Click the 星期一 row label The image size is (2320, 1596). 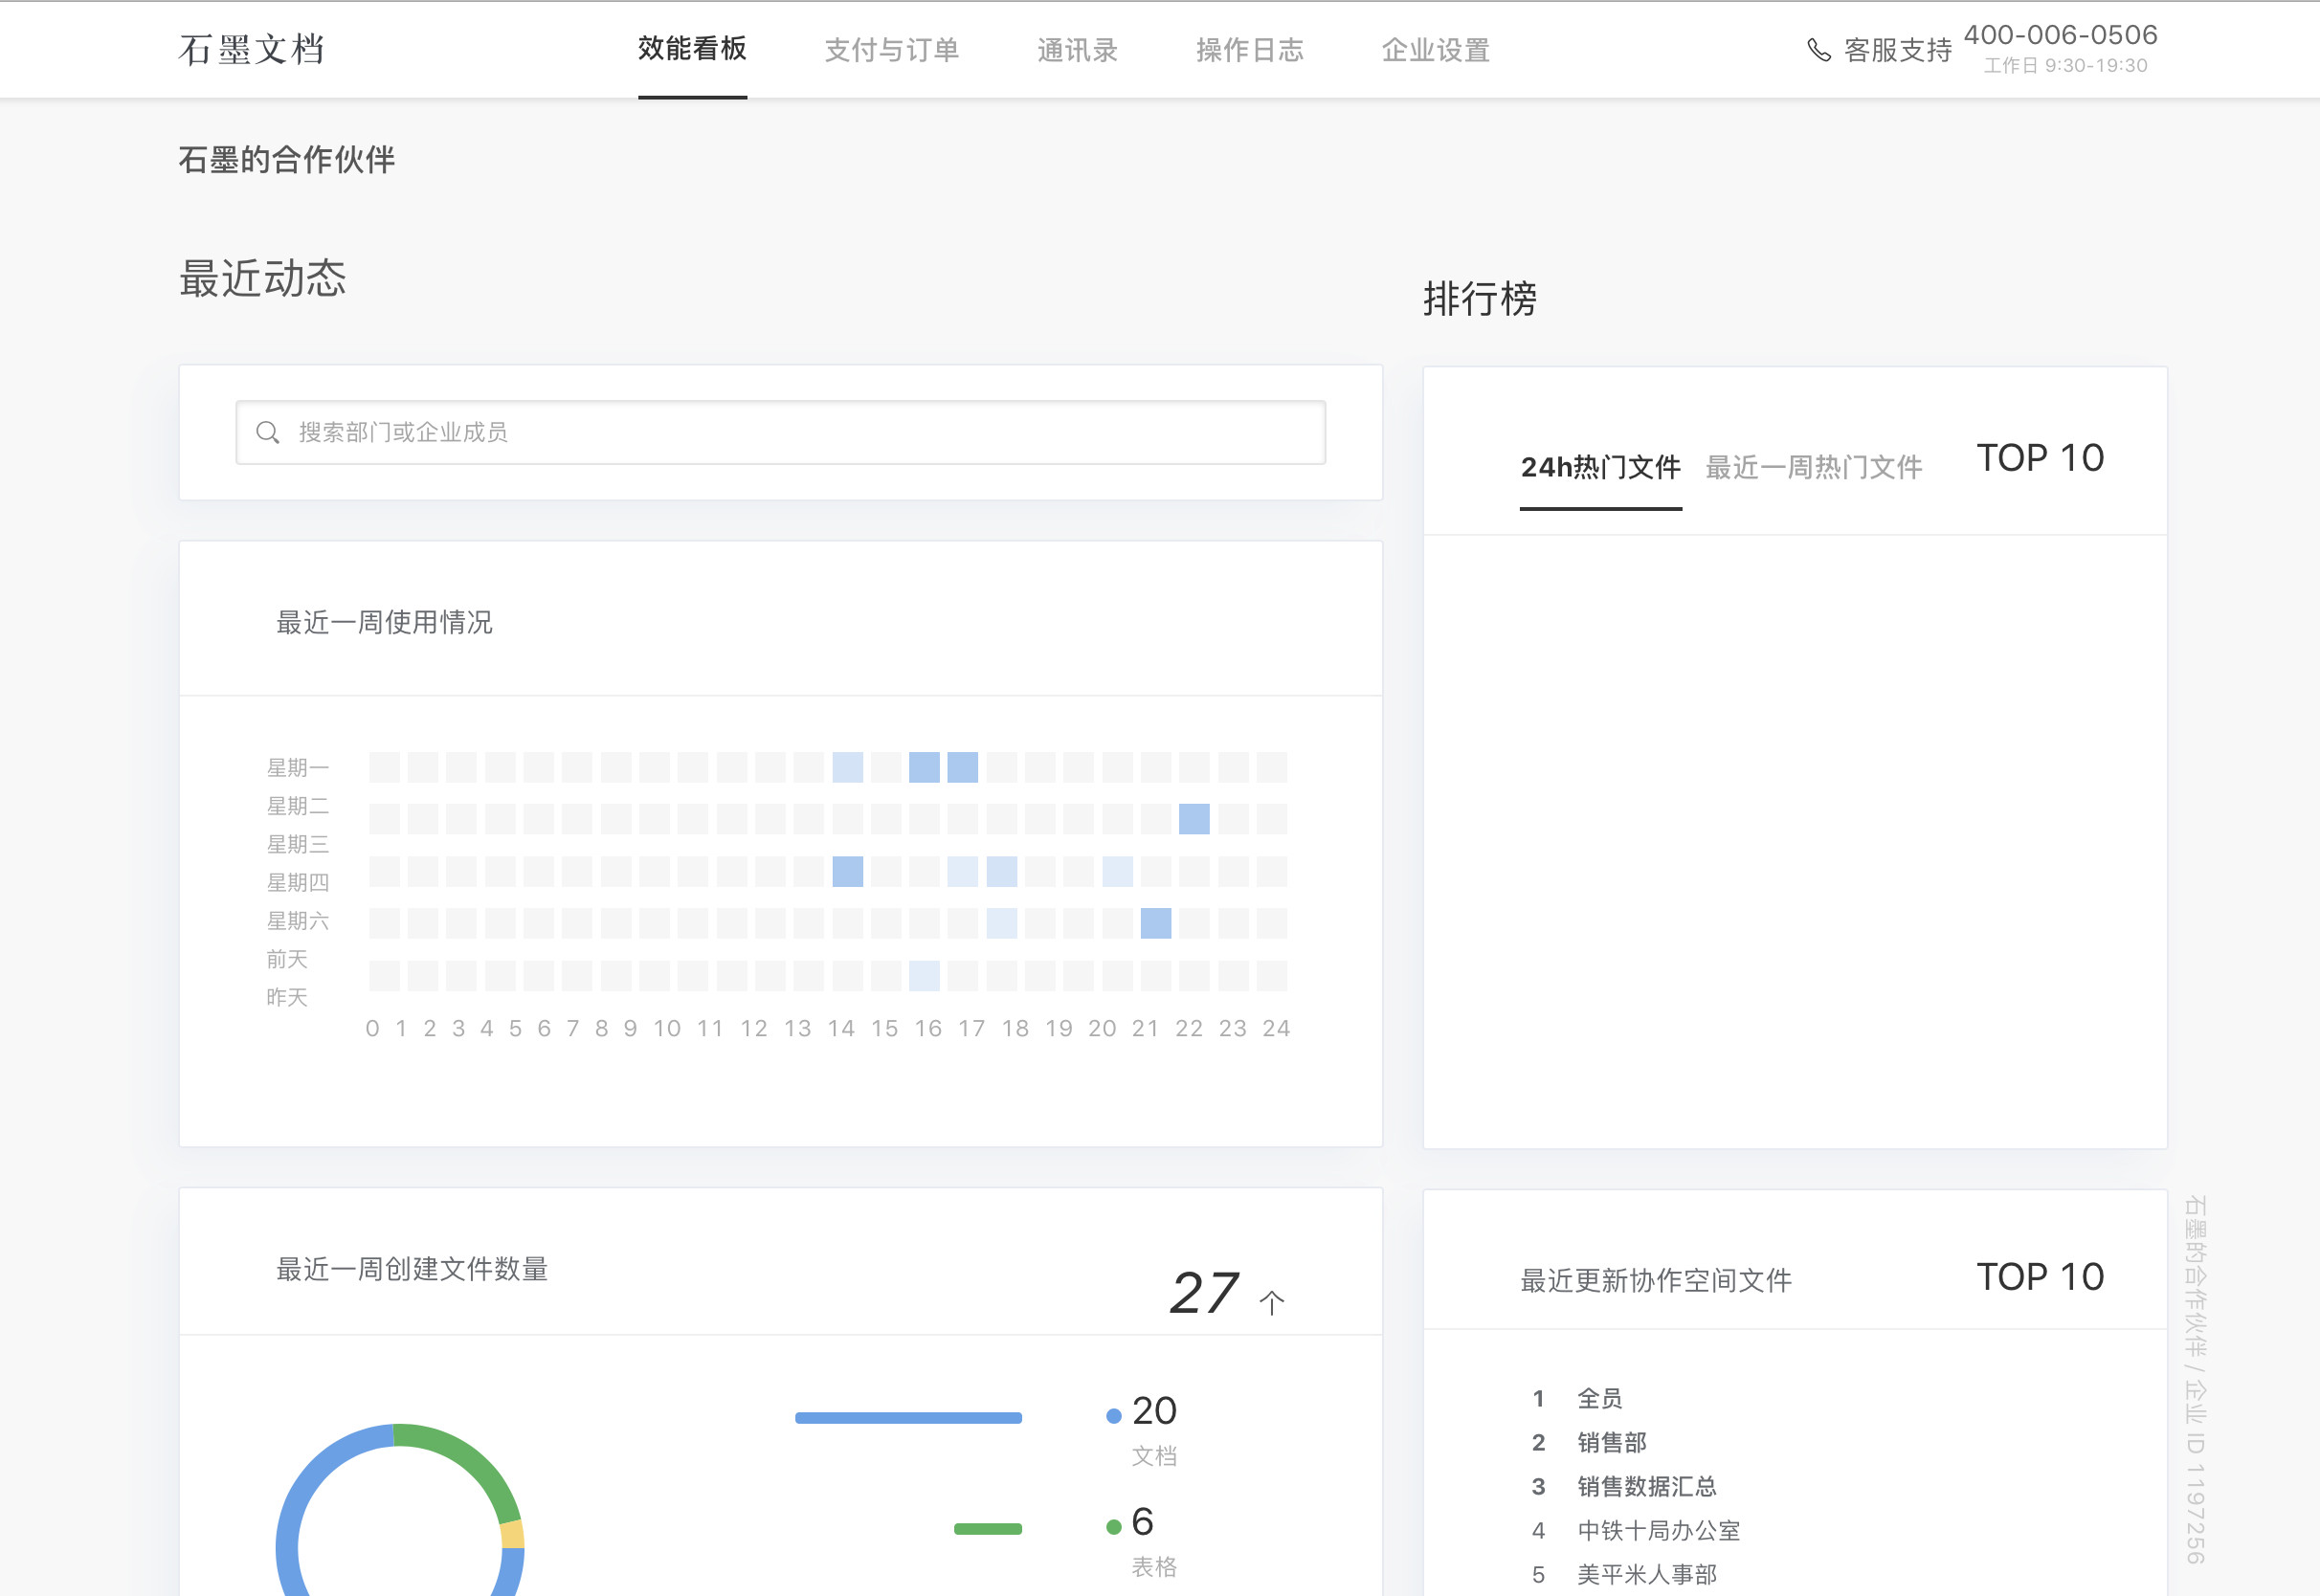click(x=297, y=767)
